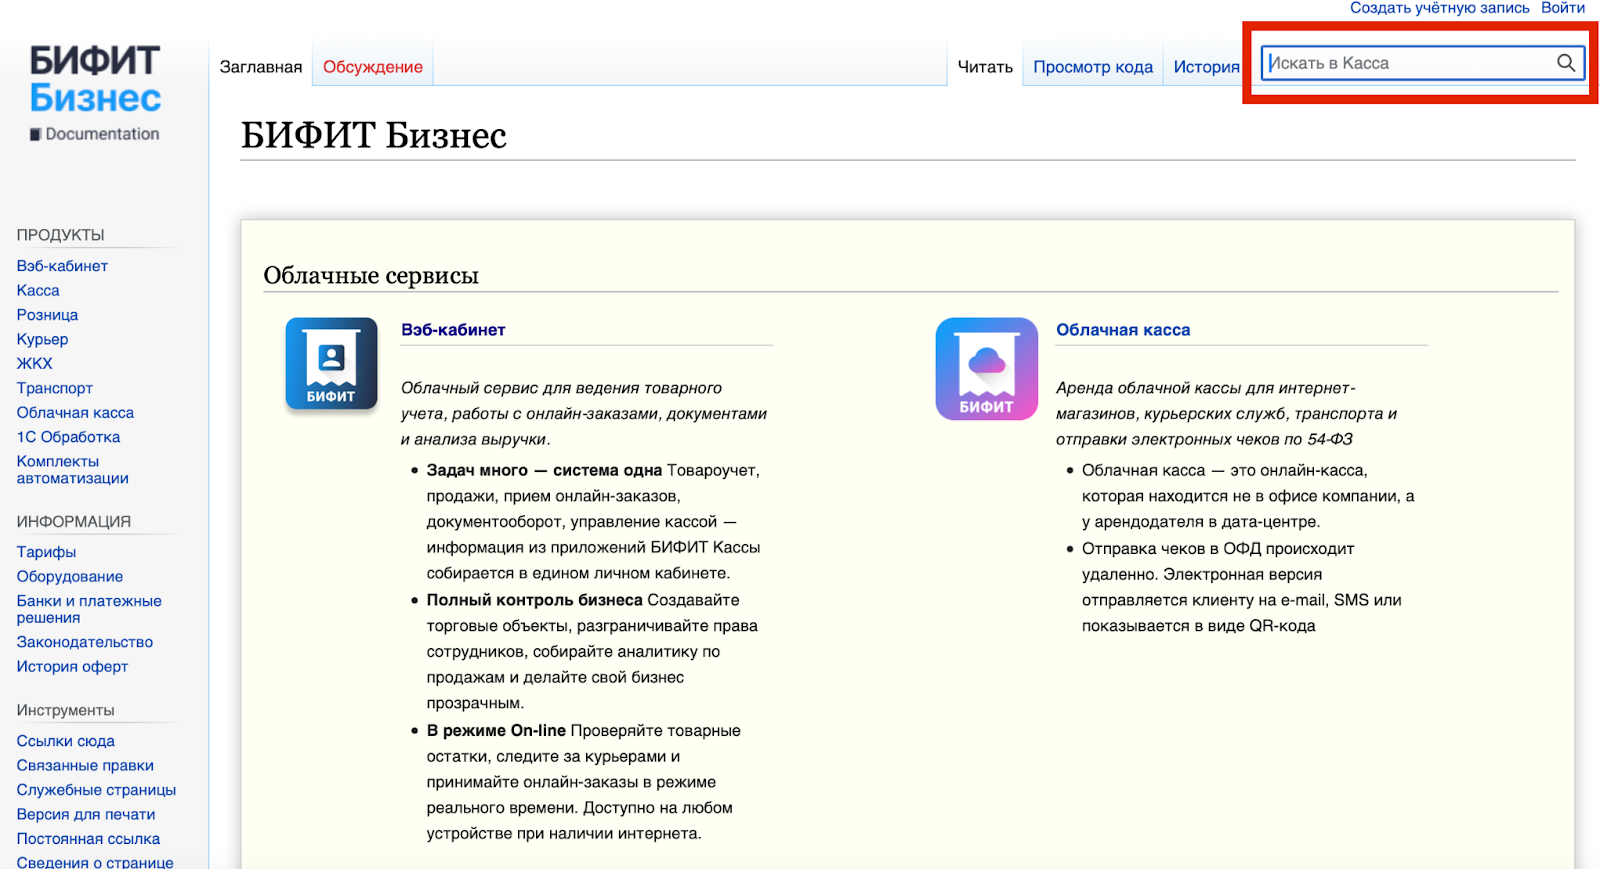Open the Просмотр кода tab

1093,67
